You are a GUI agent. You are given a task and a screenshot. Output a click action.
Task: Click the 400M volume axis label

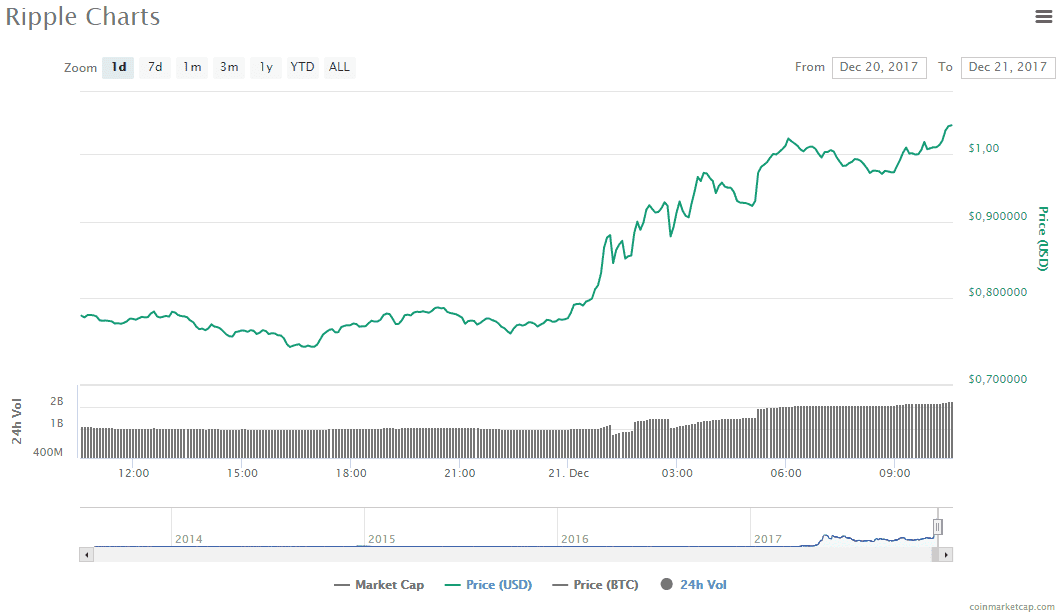48,452
